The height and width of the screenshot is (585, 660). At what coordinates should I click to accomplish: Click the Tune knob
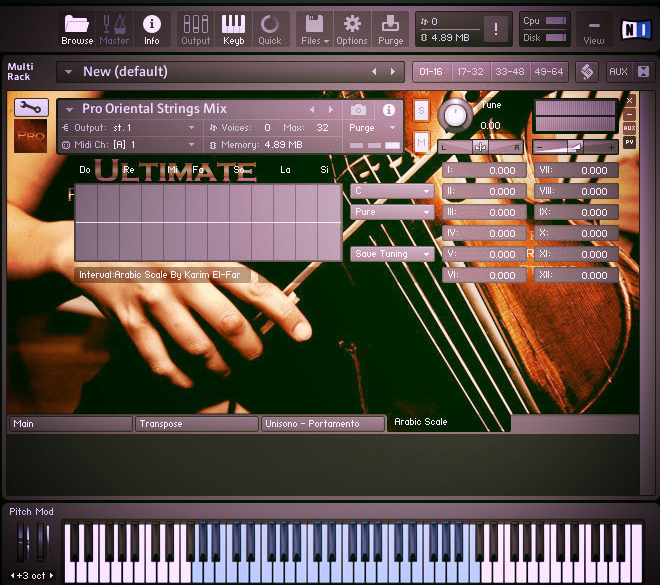coord(455,114)
